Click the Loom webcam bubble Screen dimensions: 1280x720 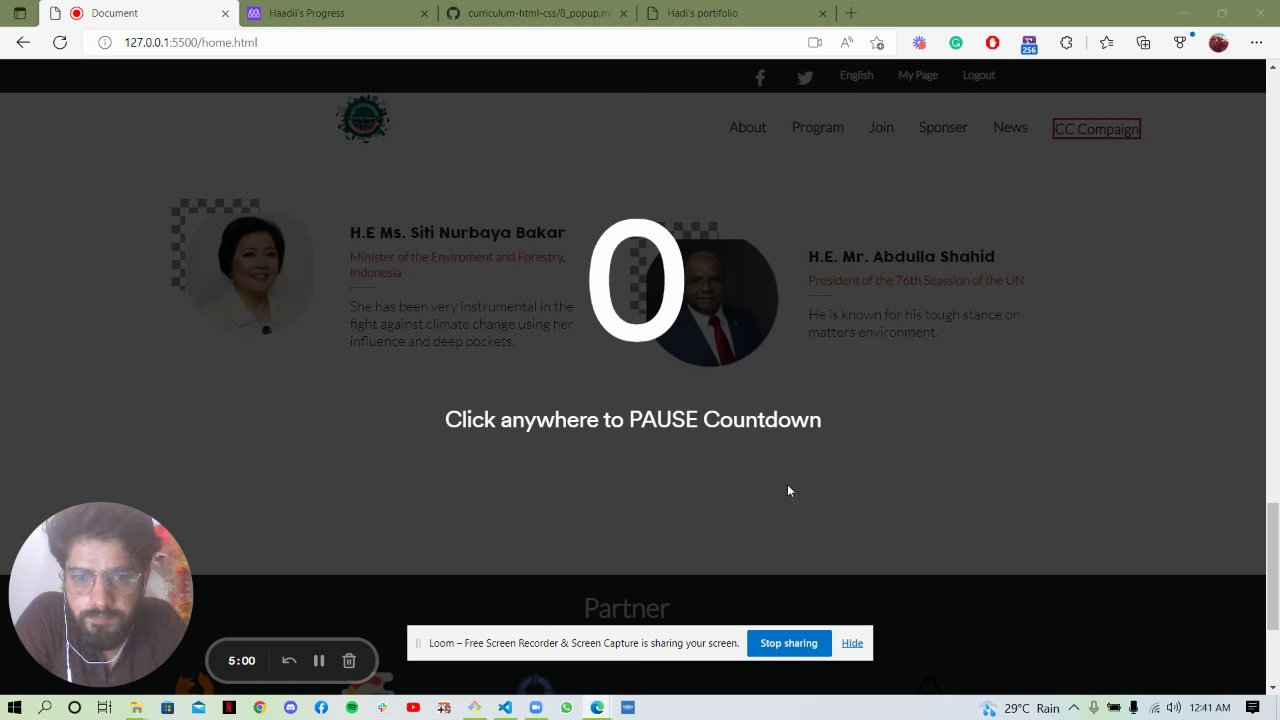coord(100,594)
